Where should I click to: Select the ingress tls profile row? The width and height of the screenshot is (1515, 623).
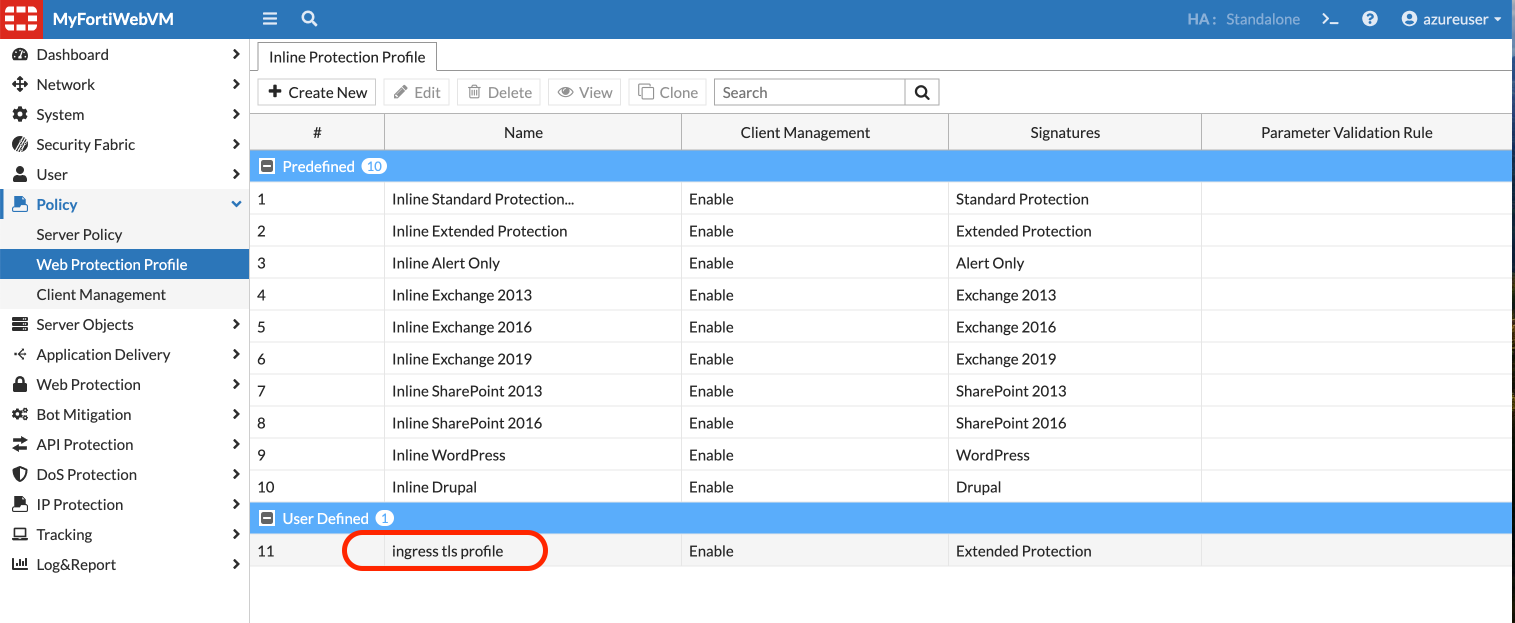(880, 551)
